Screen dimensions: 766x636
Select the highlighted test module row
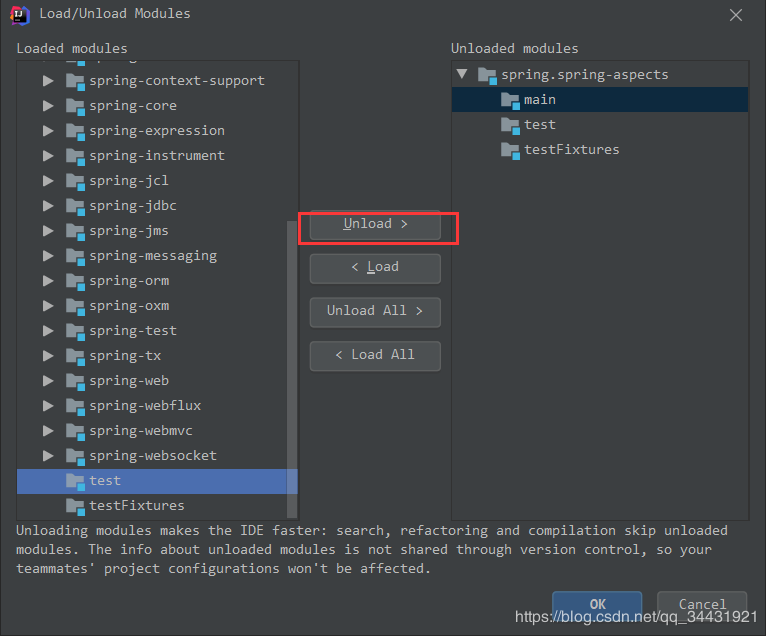[x=157, y=481]
